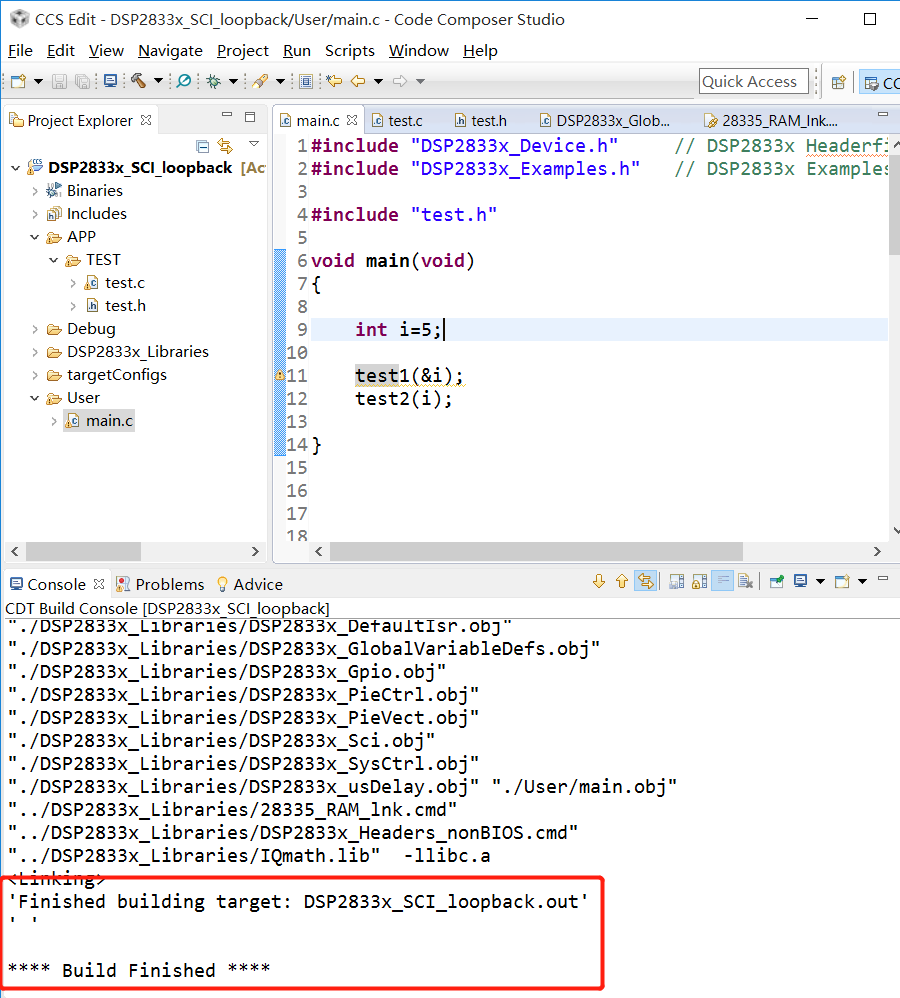900x998 pixels.
Task: Open the Edit menu
Action: click(x=60, y=51)
